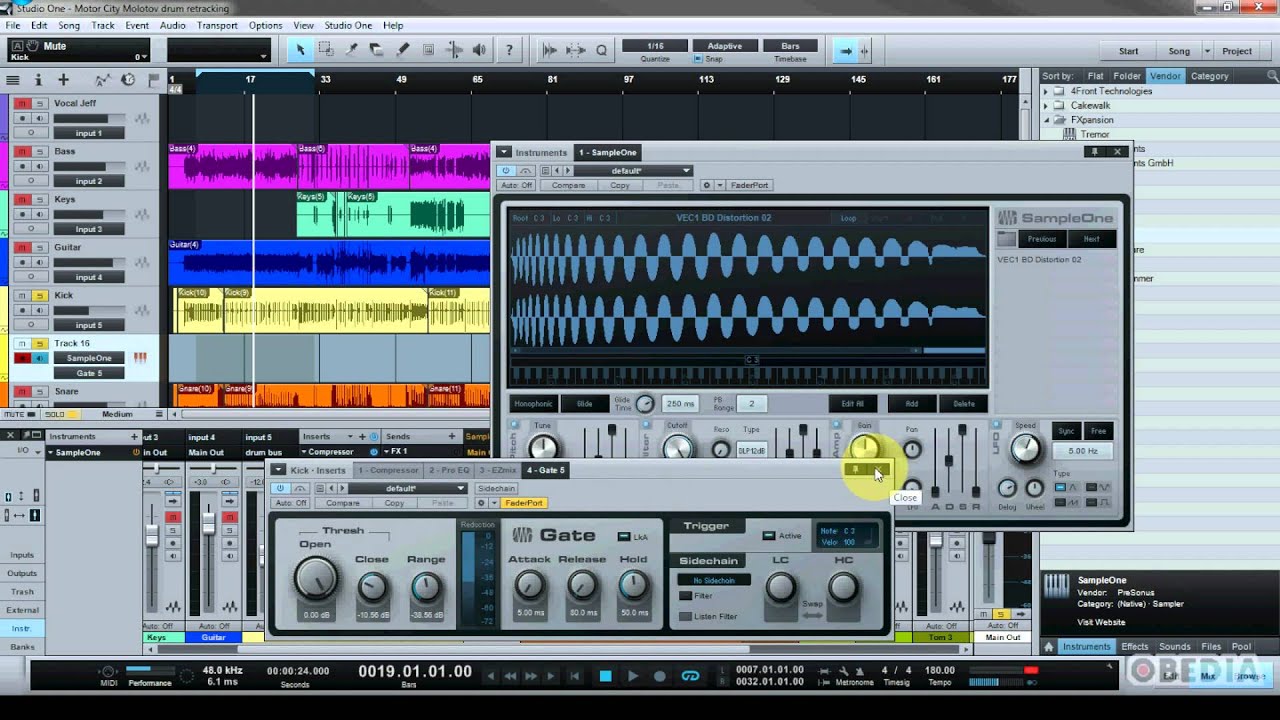Screen dimensions: 1280x720
Task: Enable the Gate Filter checkbox
Action: [x=686, y=596]
